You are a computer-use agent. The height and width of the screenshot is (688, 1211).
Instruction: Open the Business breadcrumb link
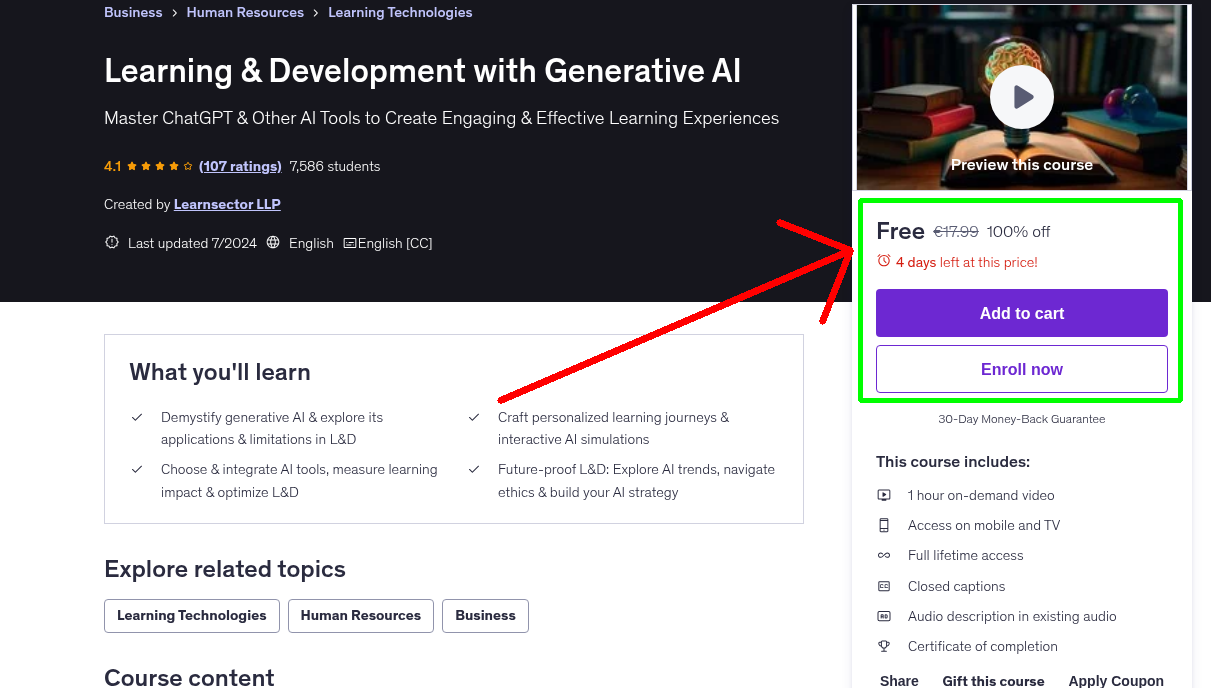click(133, 12)
